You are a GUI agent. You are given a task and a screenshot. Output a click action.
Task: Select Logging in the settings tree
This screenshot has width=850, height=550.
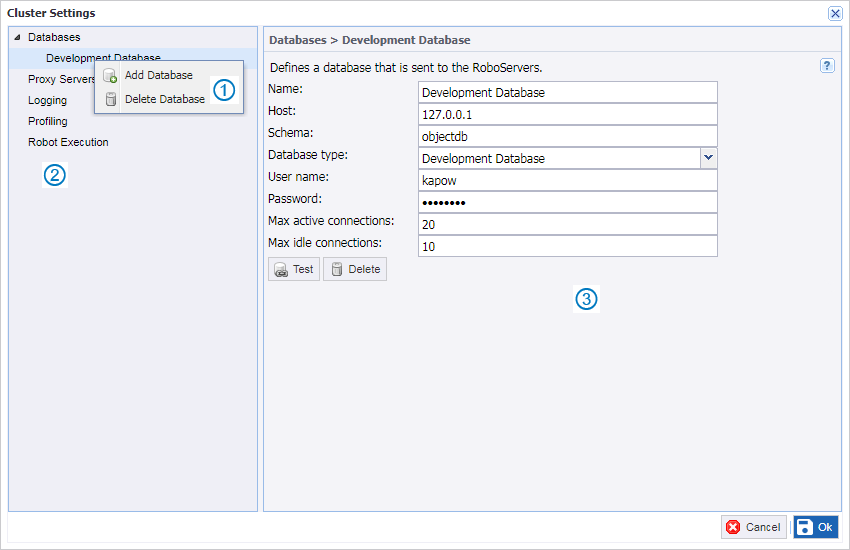point(48,100)
